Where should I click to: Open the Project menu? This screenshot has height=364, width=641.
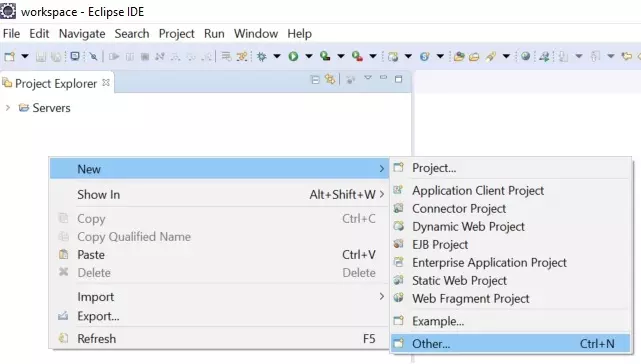[176, 34]
